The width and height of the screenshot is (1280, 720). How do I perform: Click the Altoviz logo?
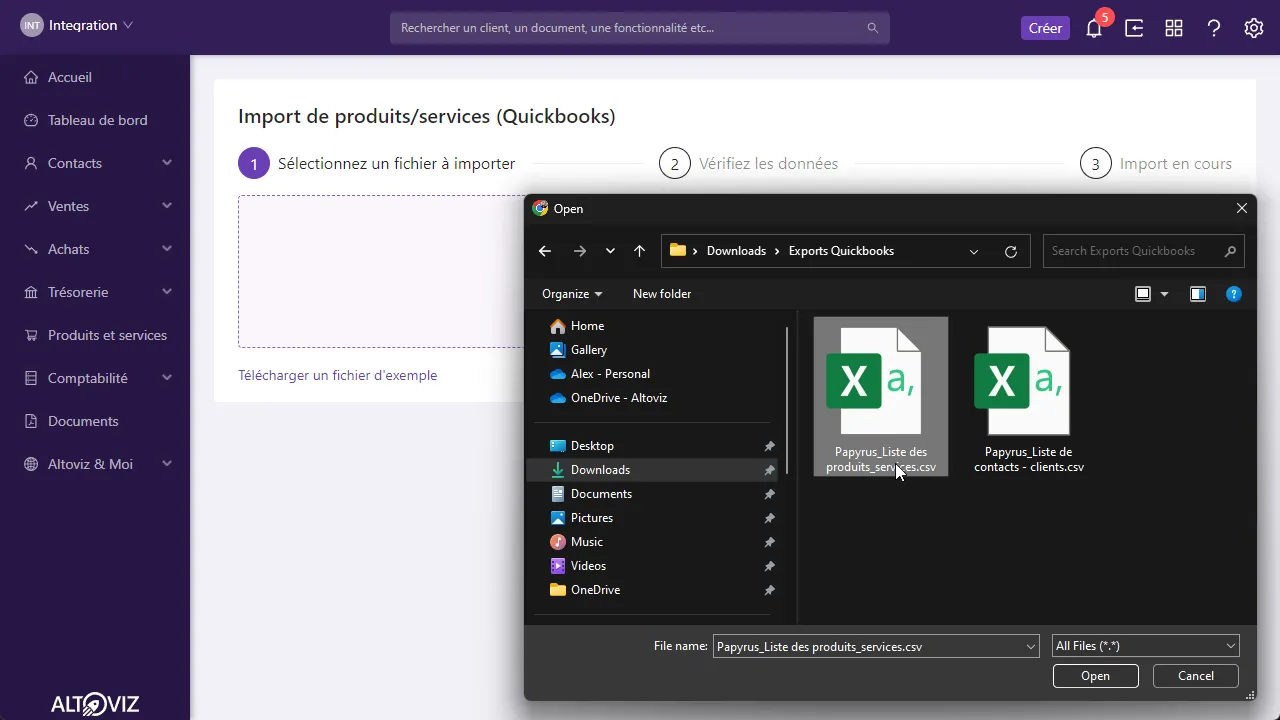point(94,704)
